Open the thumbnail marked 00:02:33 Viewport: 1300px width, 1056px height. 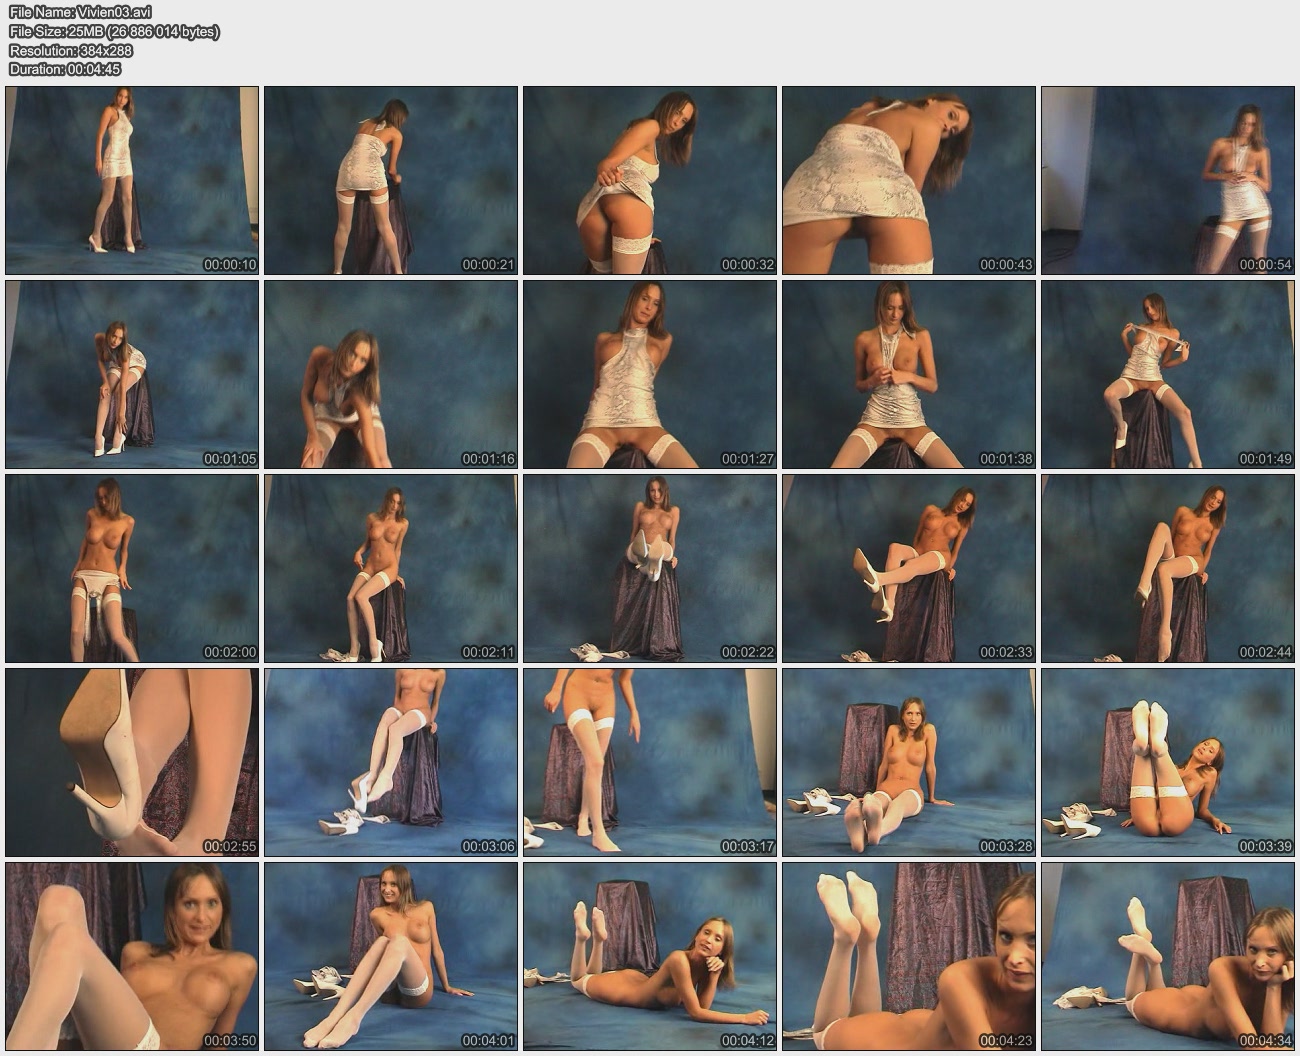(909, 568)
